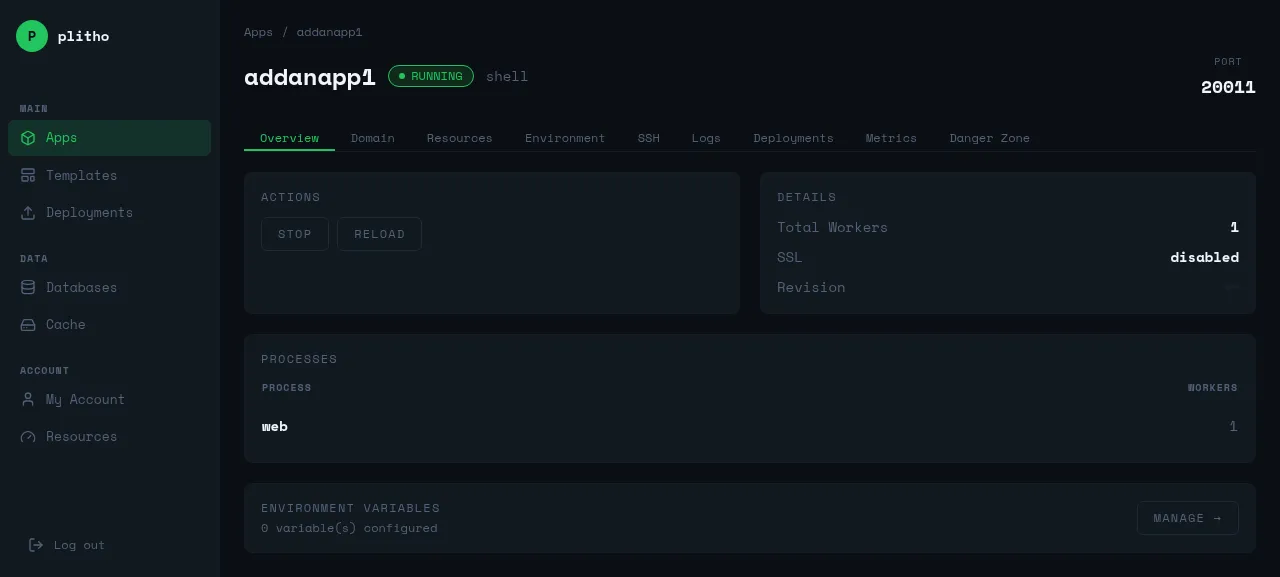Click the 0 variable(s) configured text
This screenshot has width=1280, height=577.
[349, 528]
